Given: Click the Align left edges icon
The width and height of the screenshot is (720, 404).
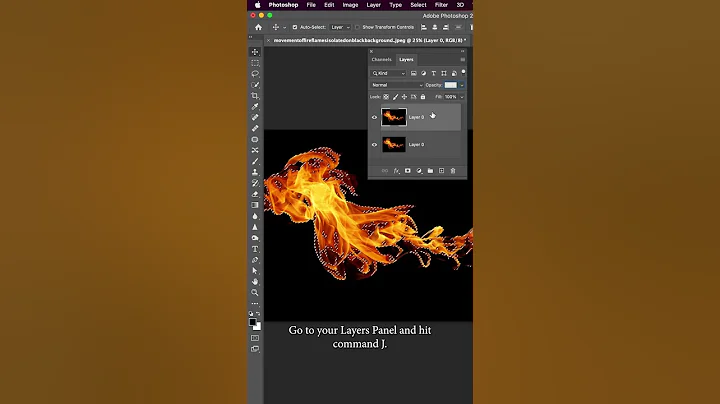Looking at the screenshot, I should pyautogui.click(x=424, y=28).
